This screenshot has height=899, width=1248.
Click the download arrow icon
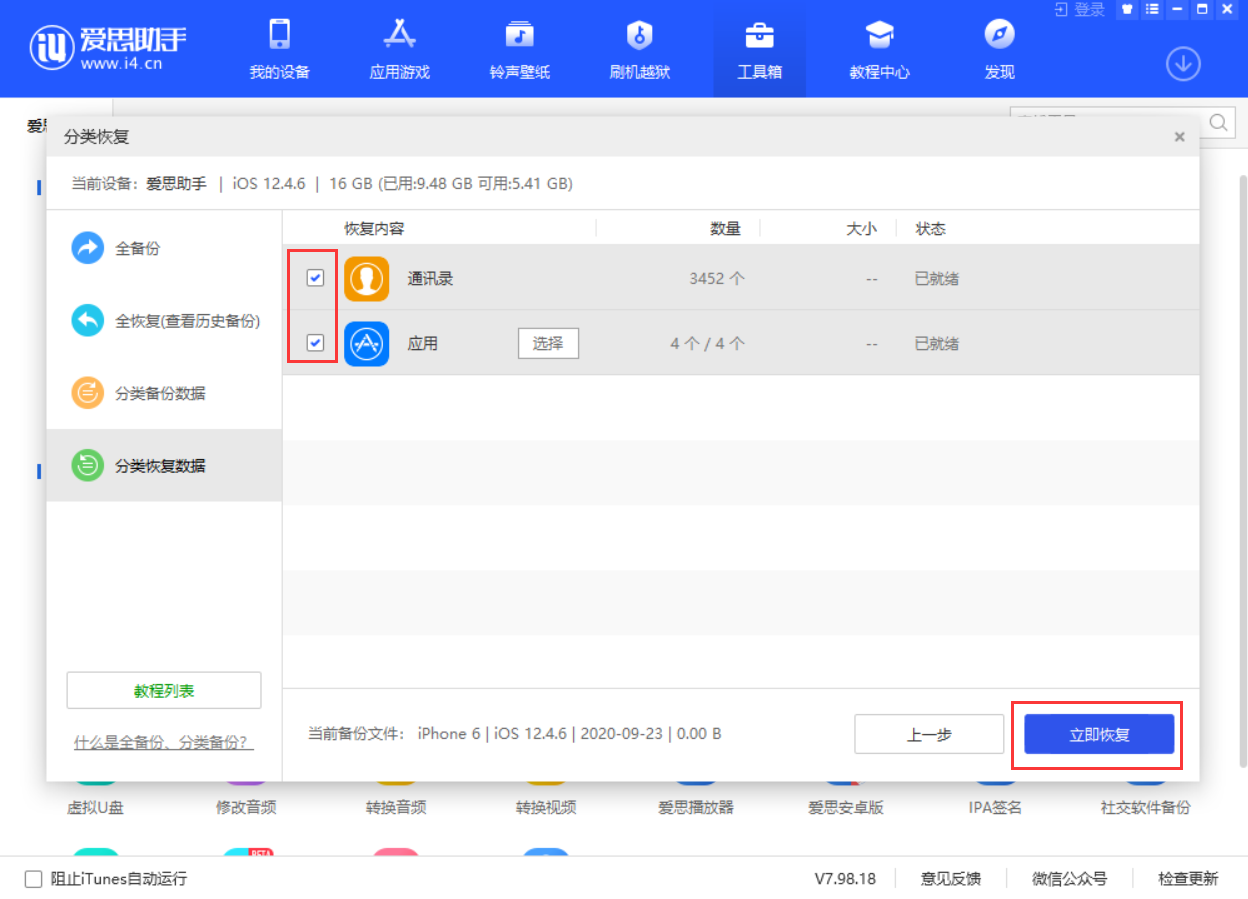tap(1183, 63)
